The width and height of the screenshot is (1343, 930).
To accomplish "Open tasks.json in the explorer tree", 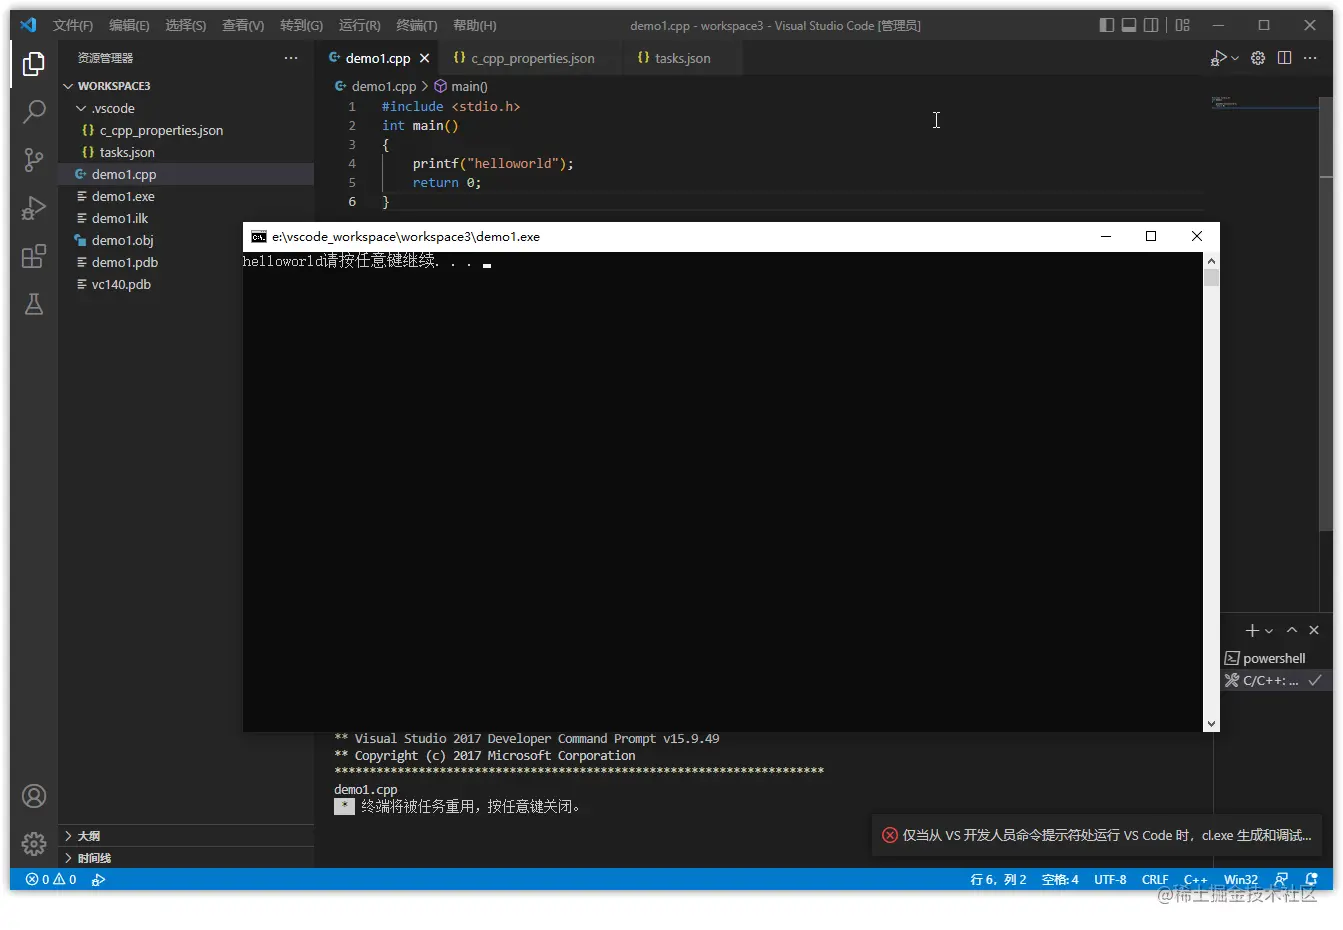I will (x=186, y=152).
